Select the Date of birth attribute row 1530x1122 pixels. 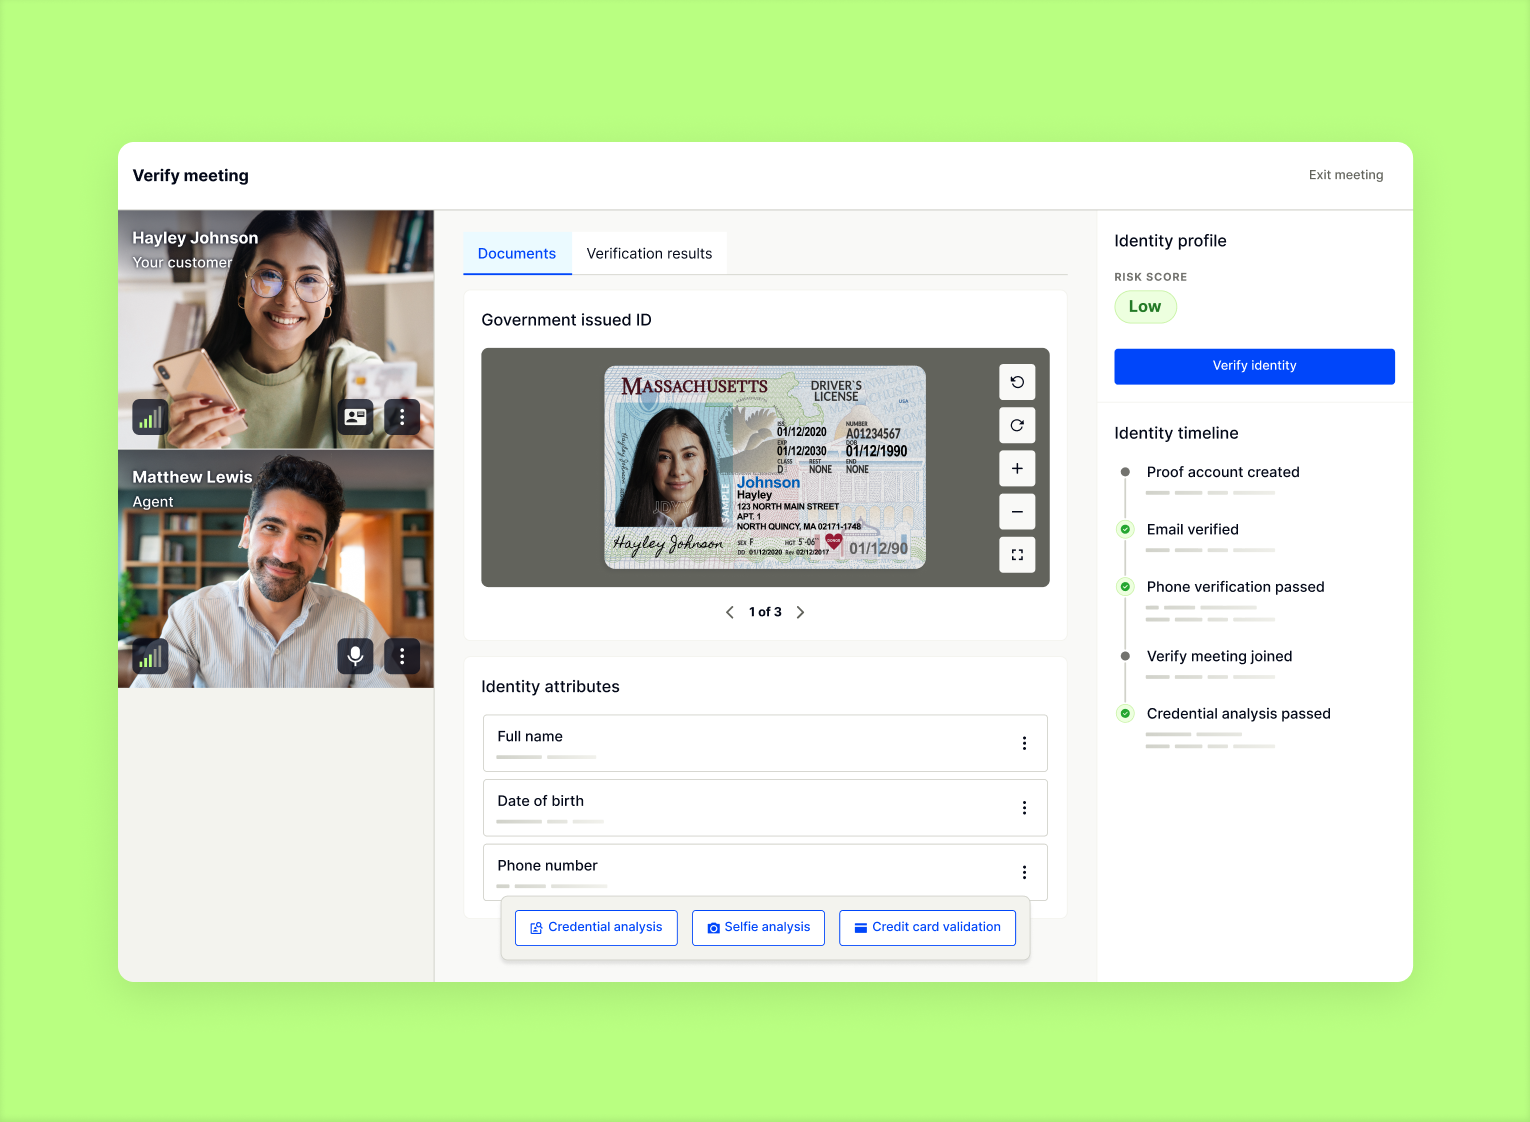(x=765, y=808)
